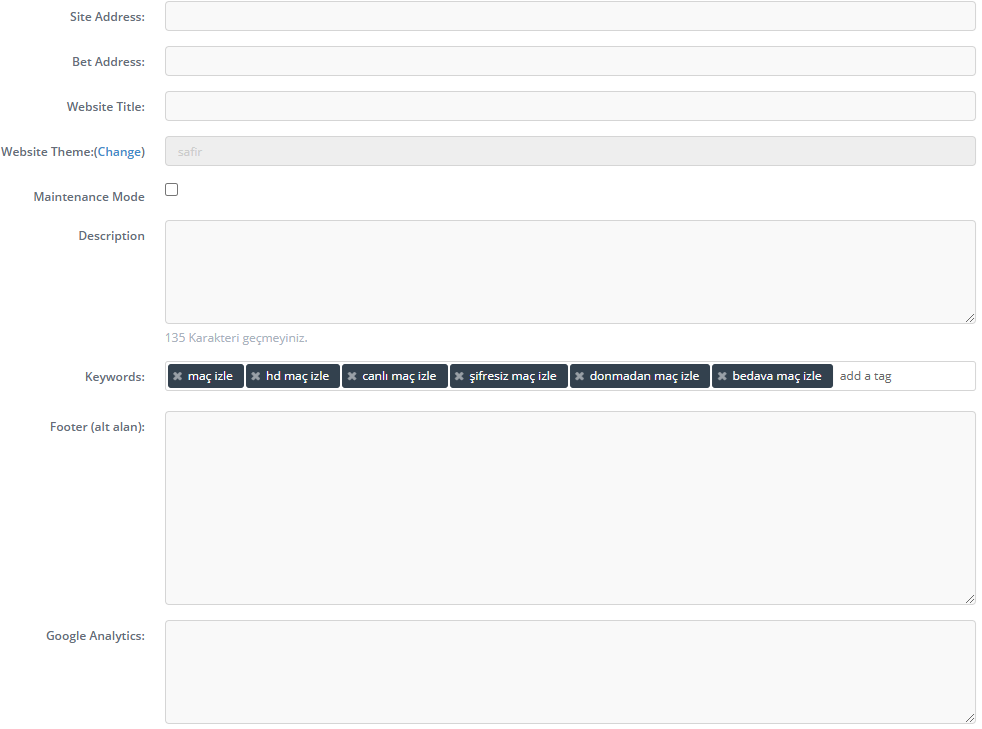Image resolution: width=982 pixels, height=729 pixels.
Task: Remove the 'maç izle' keyword tag
Action: pos(177,376)
